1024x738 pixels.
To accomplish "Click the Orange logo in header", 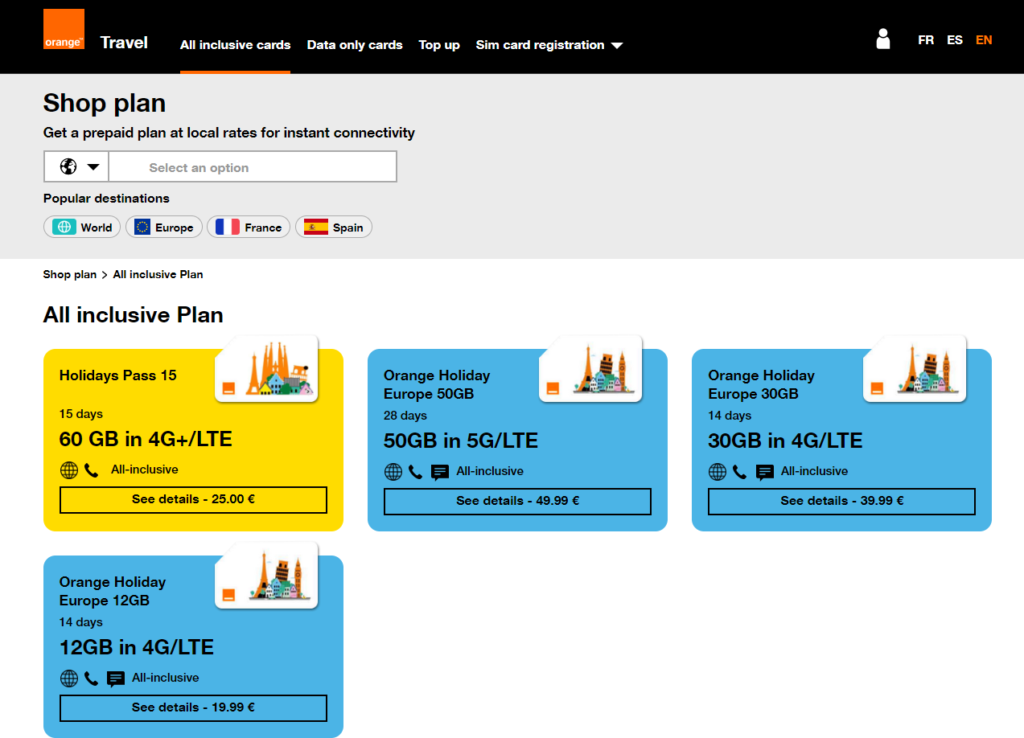I will 64,29.
